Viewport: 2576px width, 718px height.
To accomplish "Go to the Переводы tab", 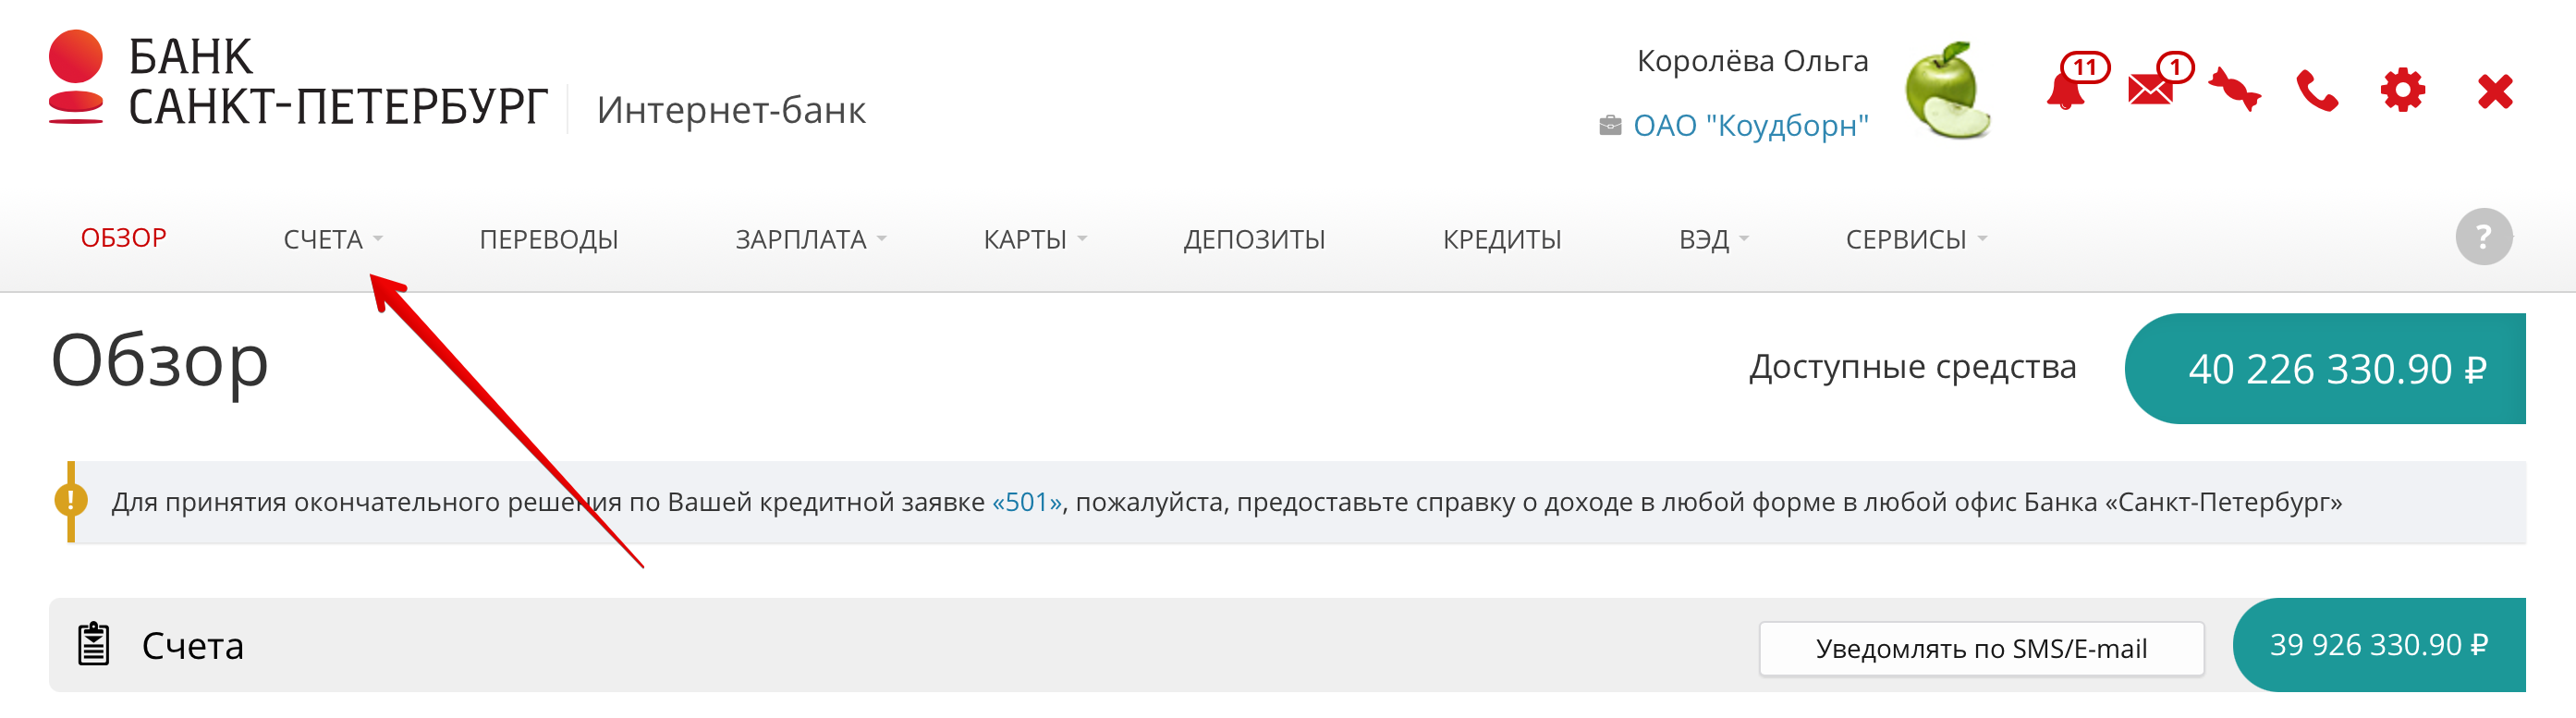I will coord(549,239).
